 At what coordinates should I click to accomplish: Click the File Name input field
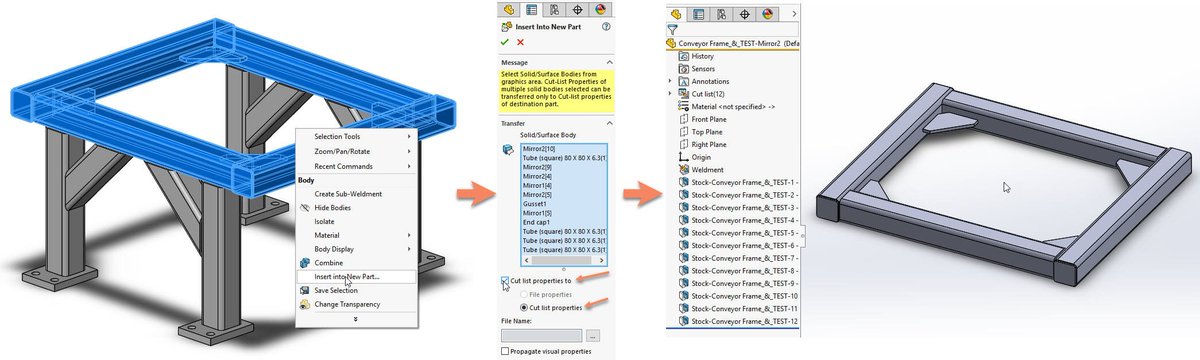[541, 335]
